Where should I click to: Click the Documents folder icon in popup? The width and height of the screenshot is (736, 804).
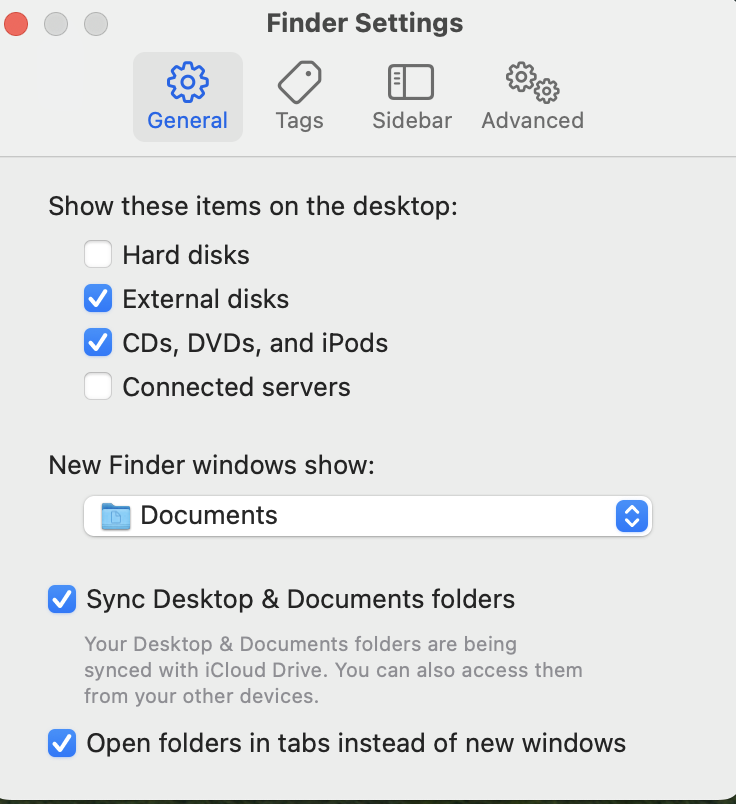click(116, 516)
